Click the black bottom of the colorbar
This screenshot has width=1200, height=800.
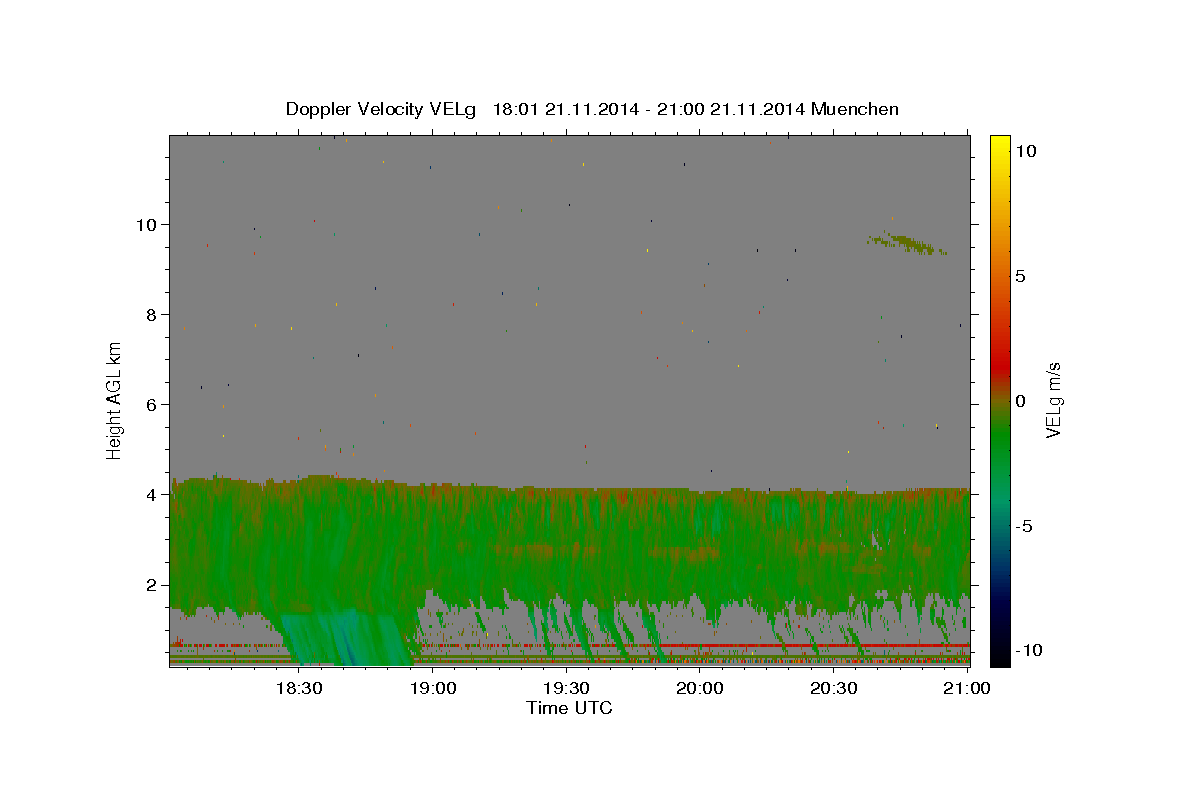999,655
